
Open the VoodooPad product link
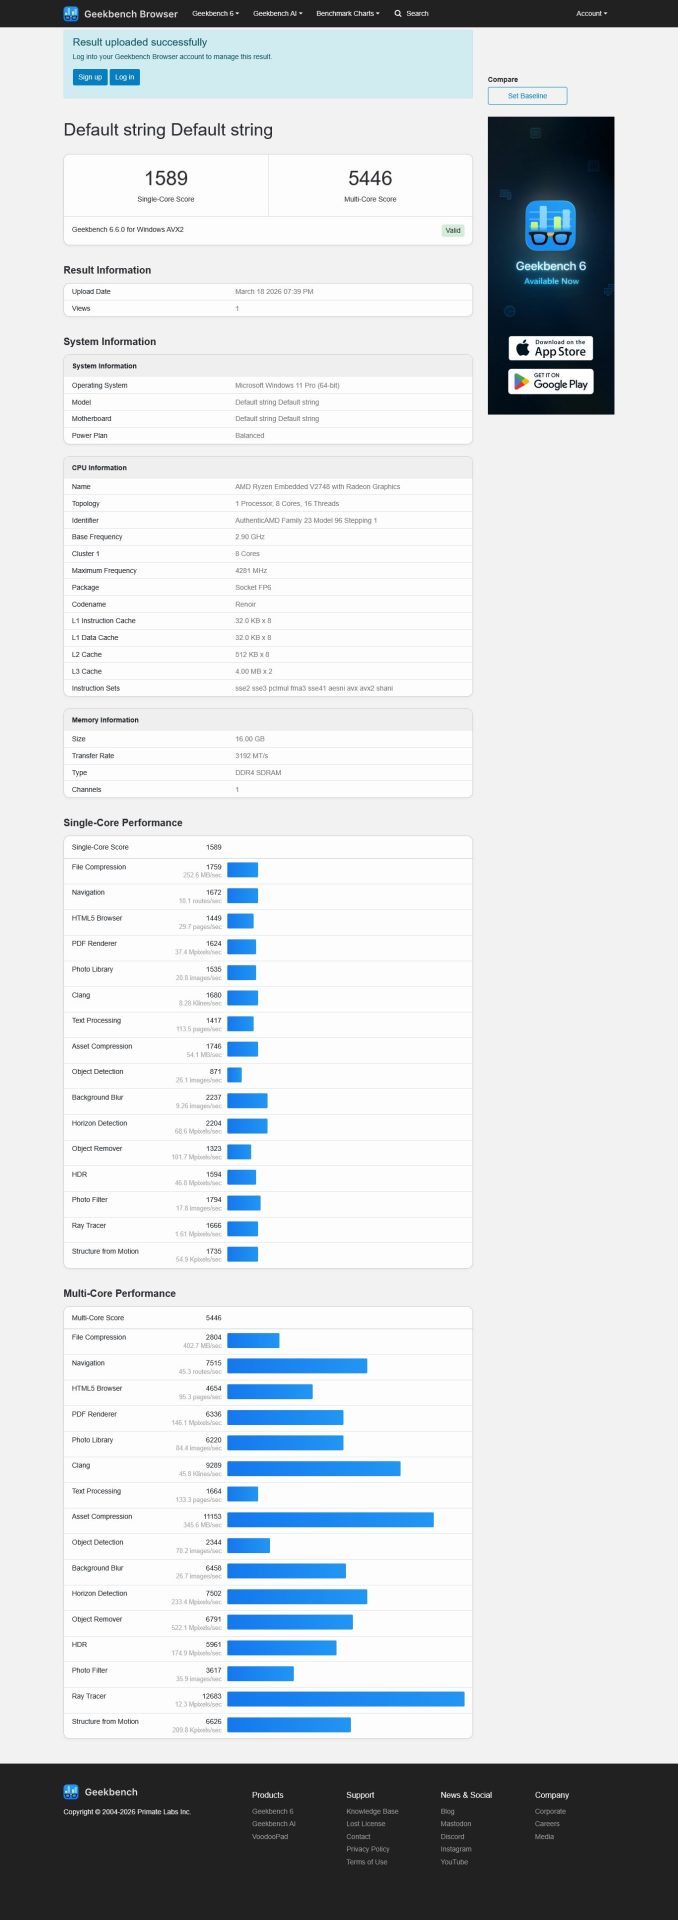click(270, 1836)
